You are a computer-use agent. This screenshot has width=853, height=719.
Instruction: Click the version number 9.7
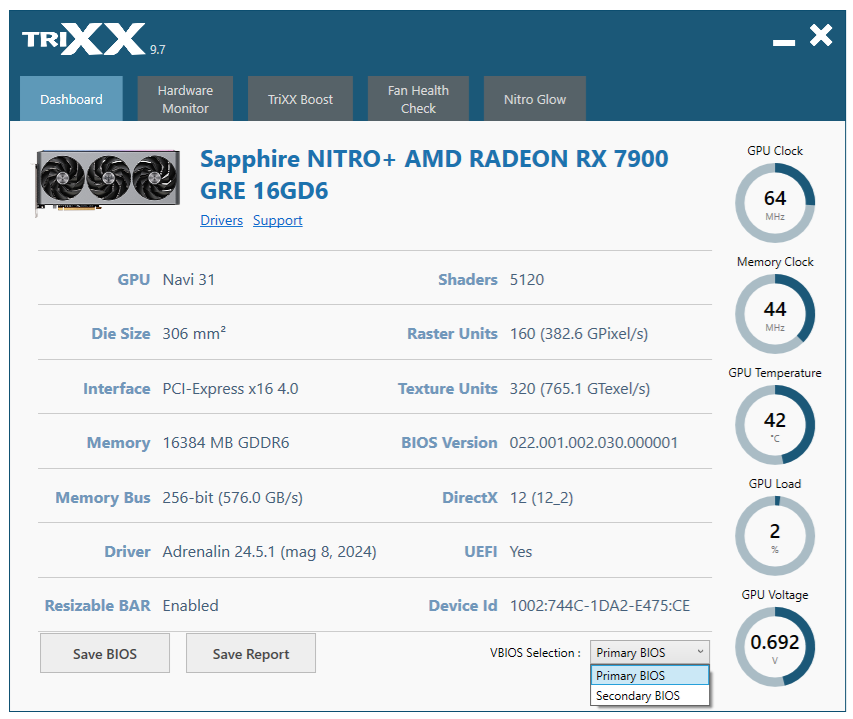click(x=158, y=49)
